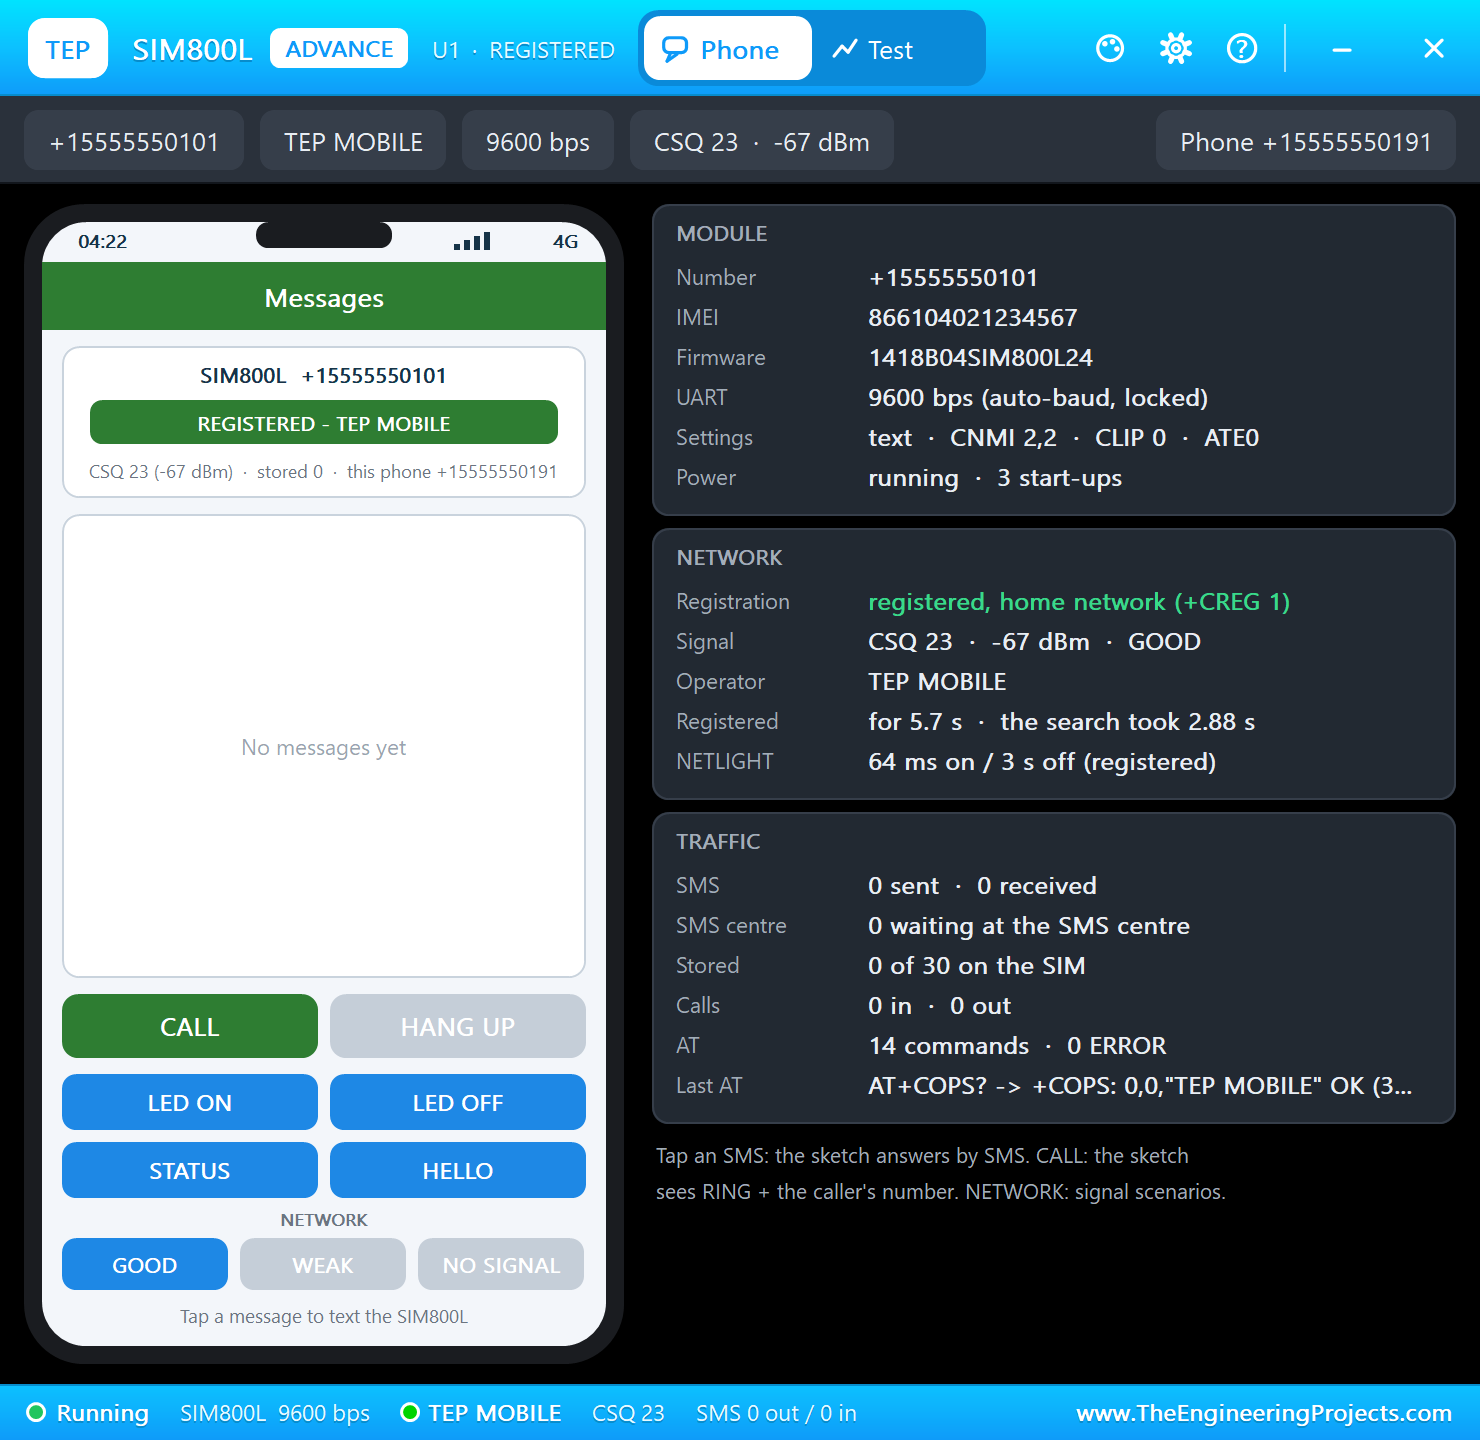
Task: Switch to the Test tab
Action: (x=874, y=49)
